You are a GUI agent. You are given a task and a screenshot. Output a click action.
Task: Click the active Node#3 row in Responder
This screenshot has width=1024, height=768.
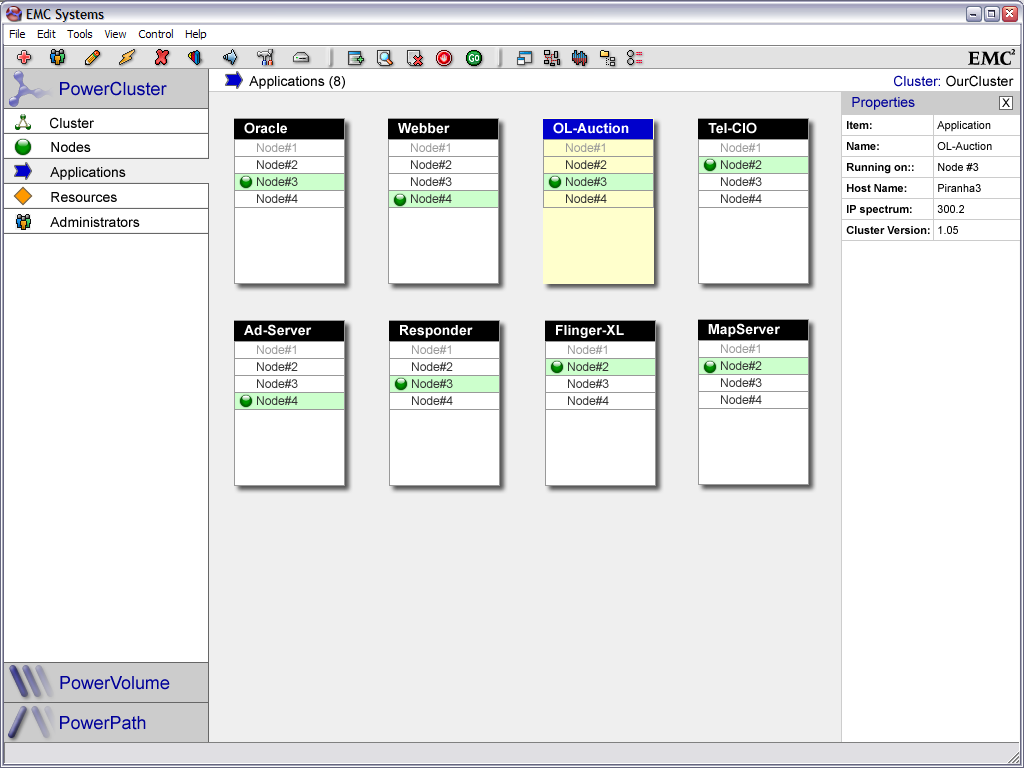point(444,384)
